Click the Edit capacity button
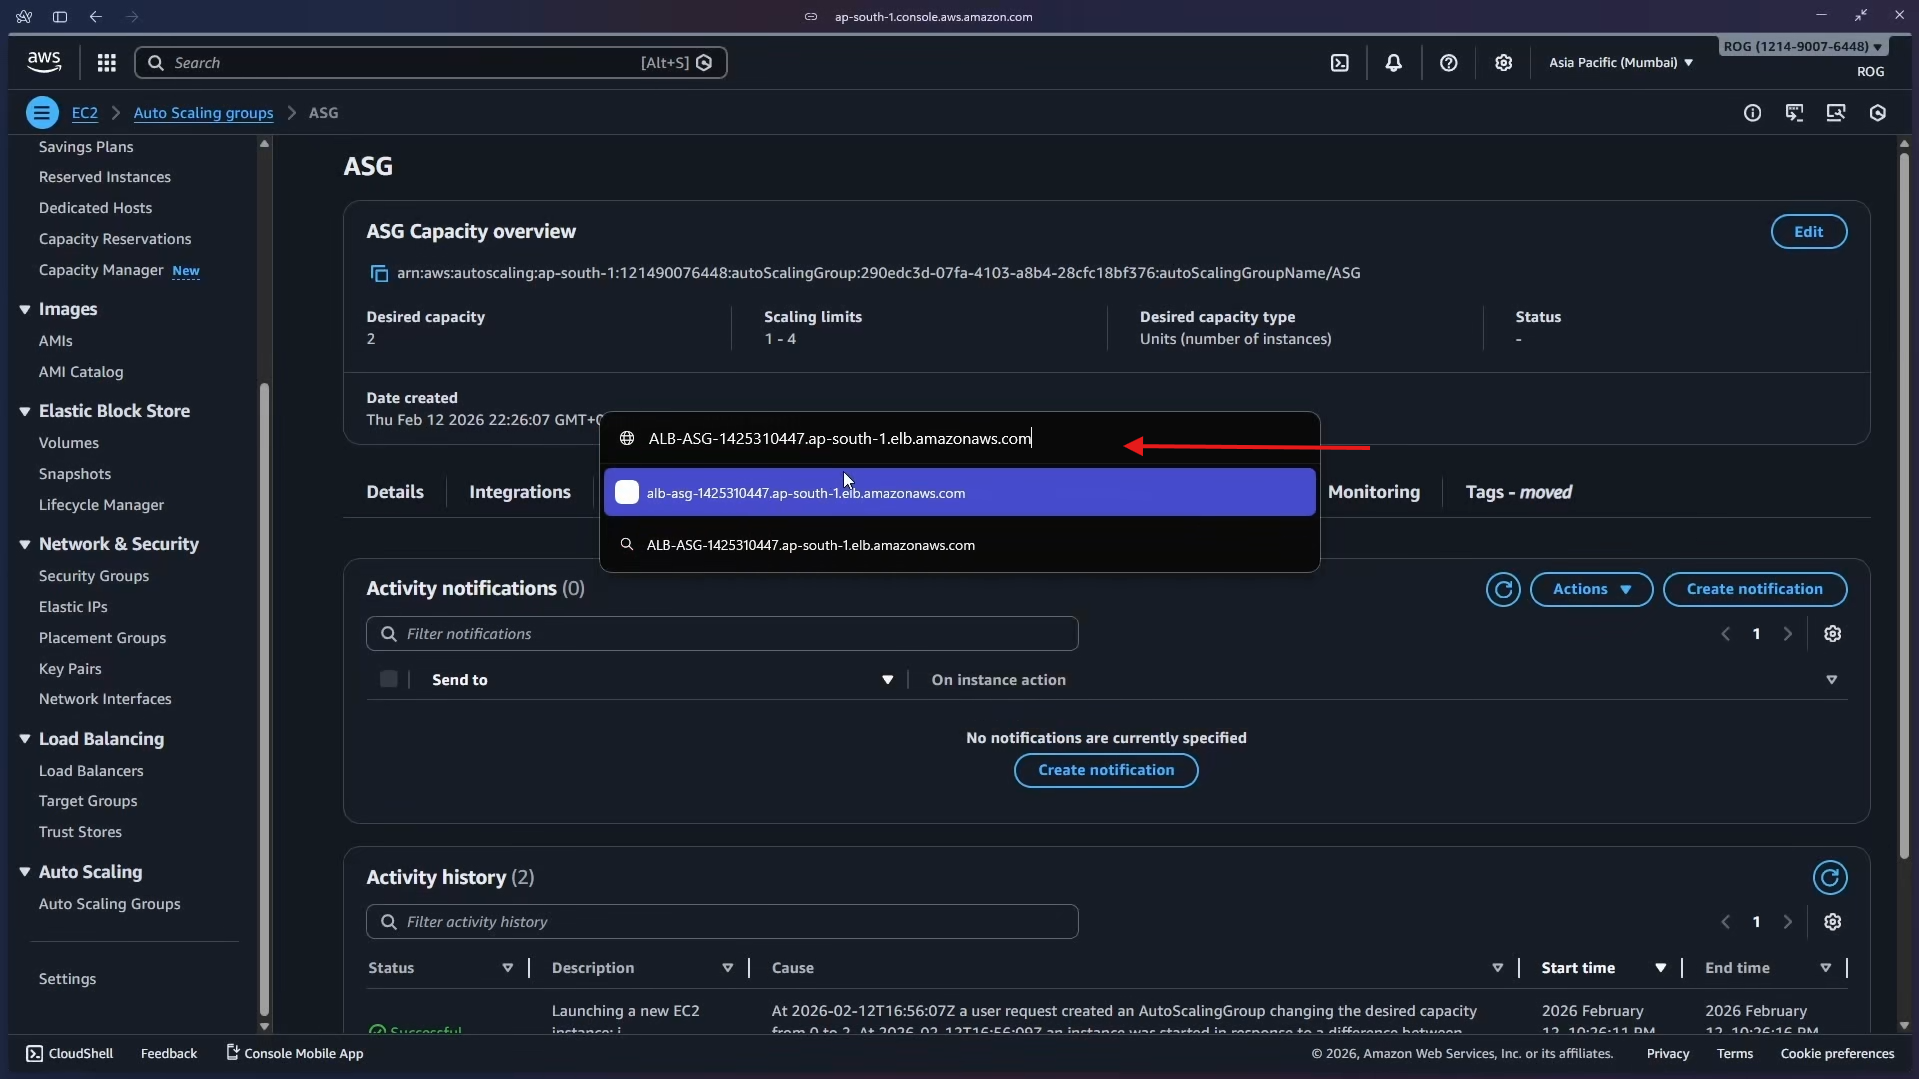The image size is (1919, 1079). (x=1807, y=232)
